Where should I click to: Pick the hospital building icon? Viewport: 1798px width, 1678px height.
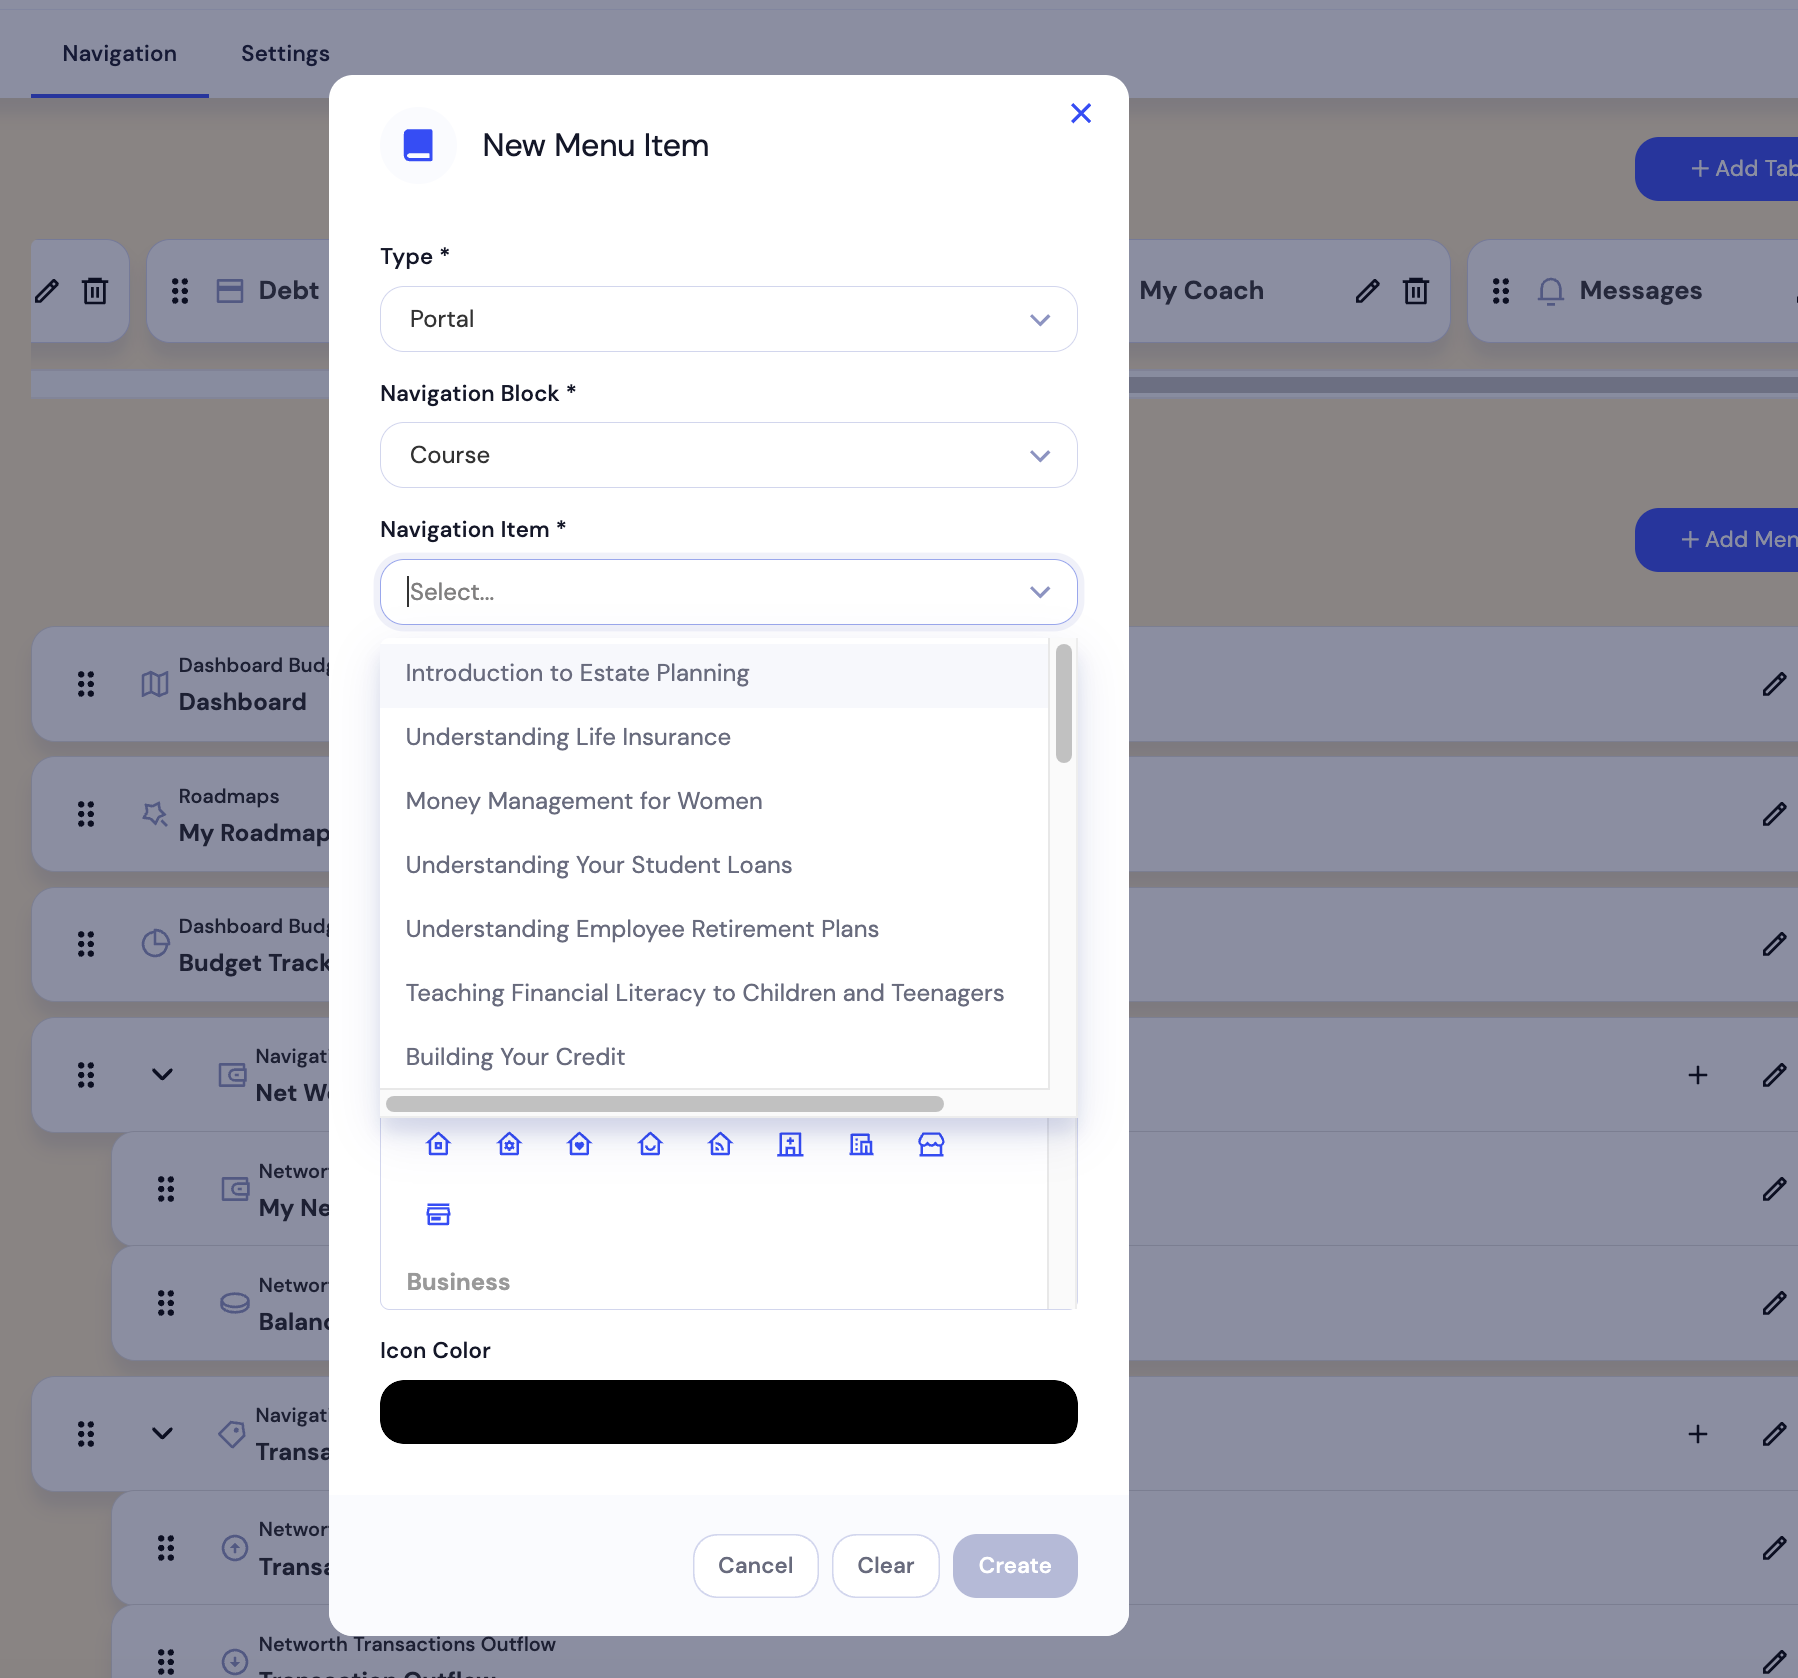click(790, 1144)
